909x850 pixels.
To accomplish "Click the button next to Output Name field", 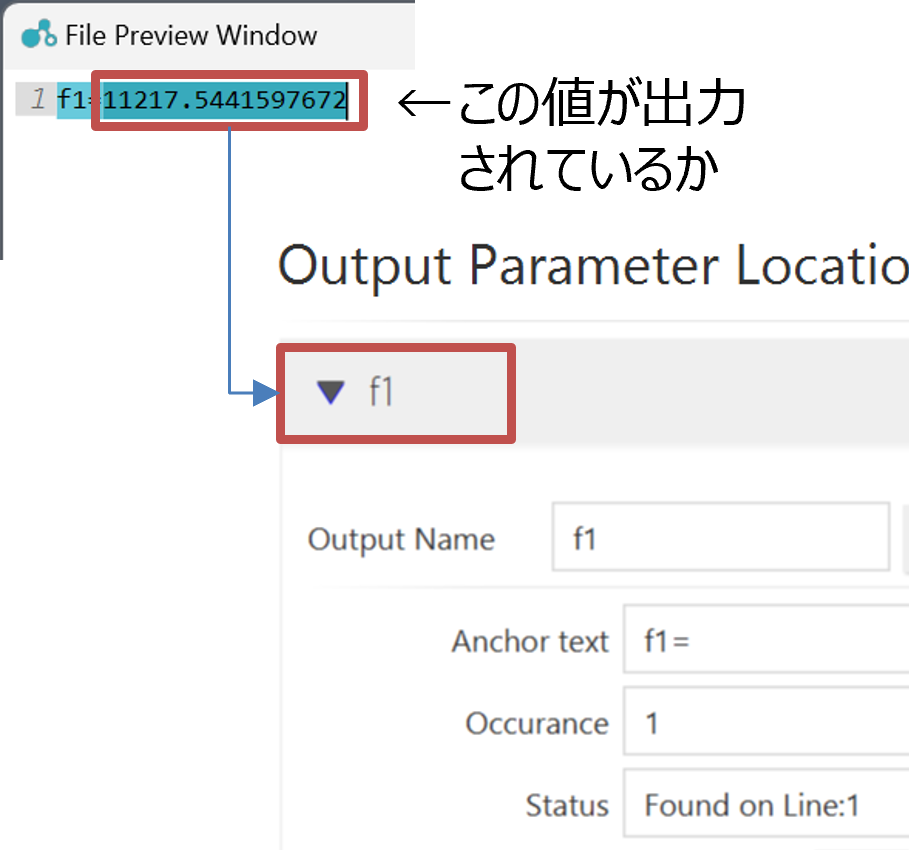I will 905,538.
